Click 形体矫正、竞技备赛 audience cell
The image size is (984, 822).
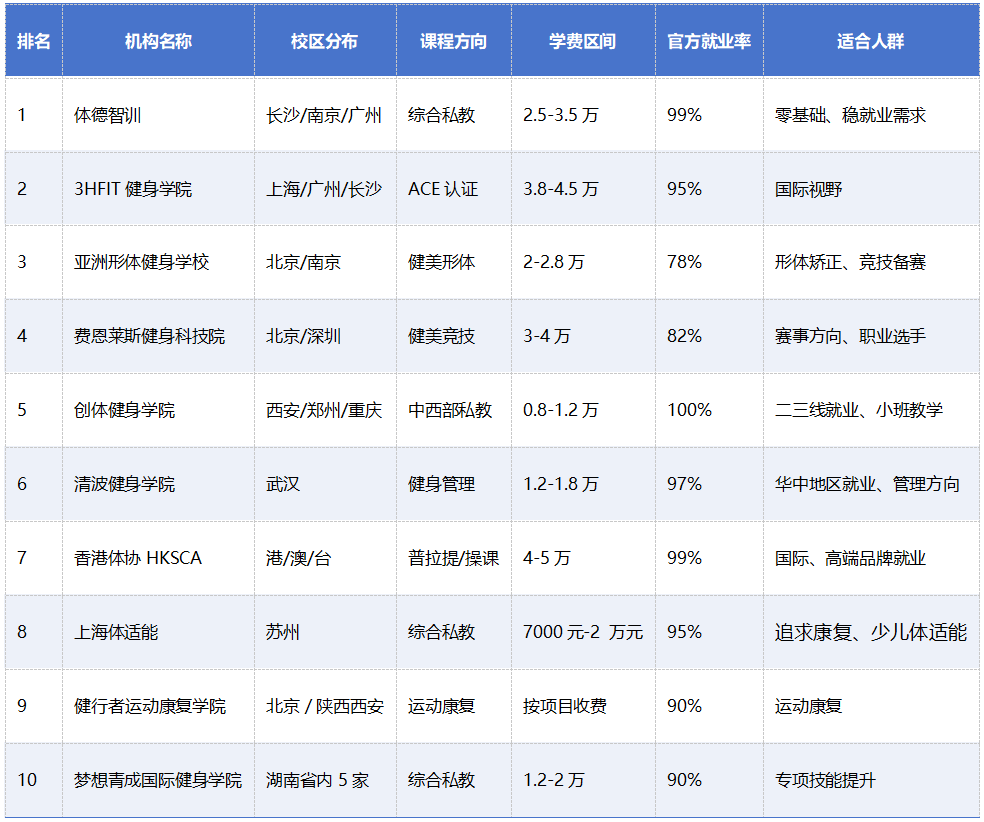tap(871, 262)
